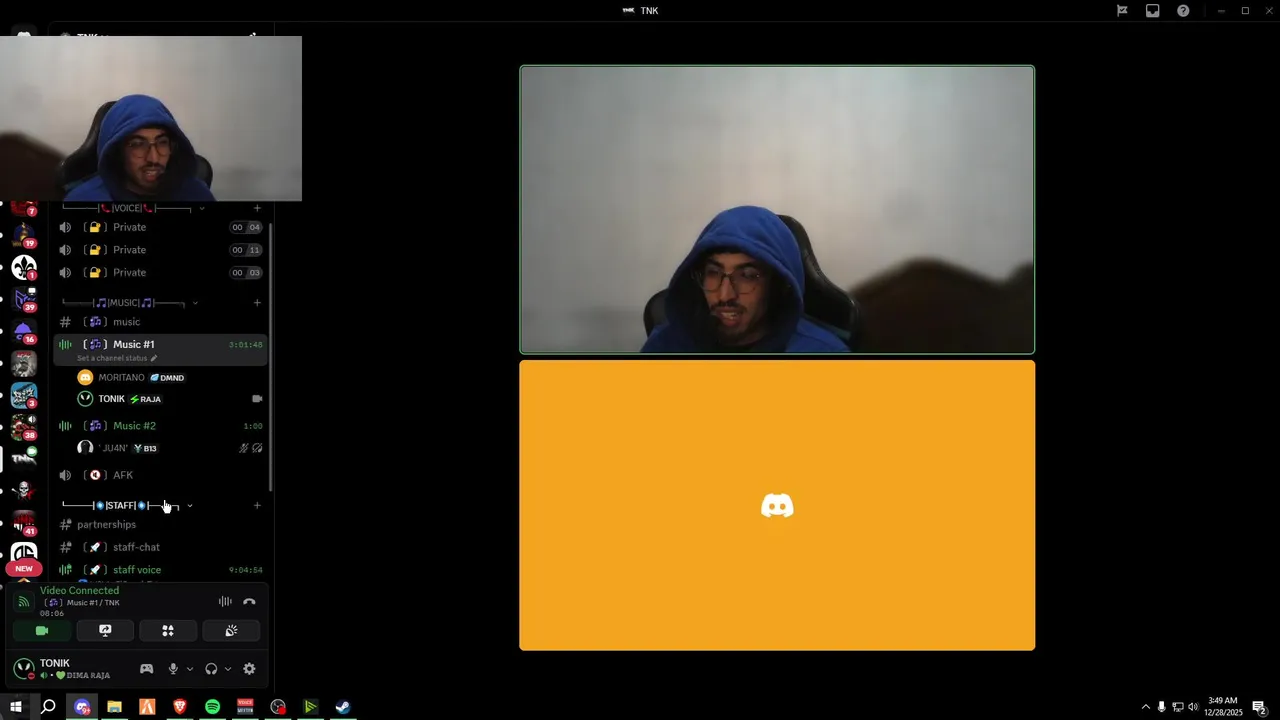Open the Windows notification center icon
This screenshot has height=720, width=1280.
click(x=1259, y=707)
